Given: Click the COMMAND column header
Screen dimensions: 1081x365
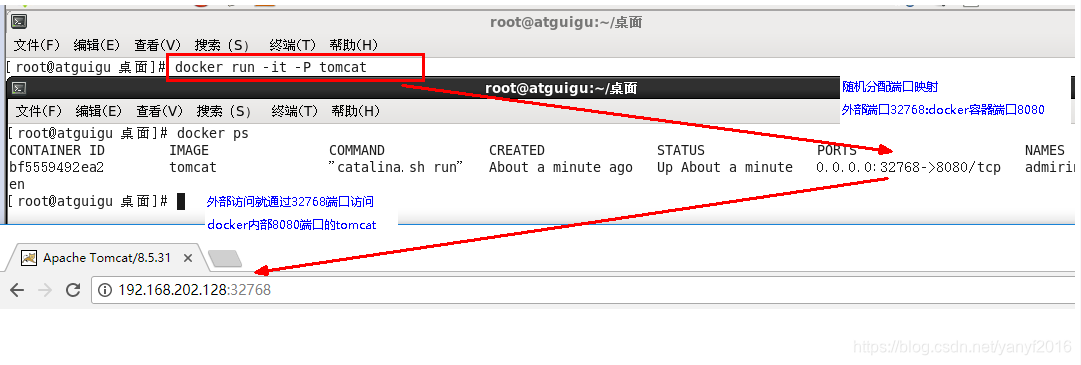Looking at the screenshot, I should tap(357, 150).
